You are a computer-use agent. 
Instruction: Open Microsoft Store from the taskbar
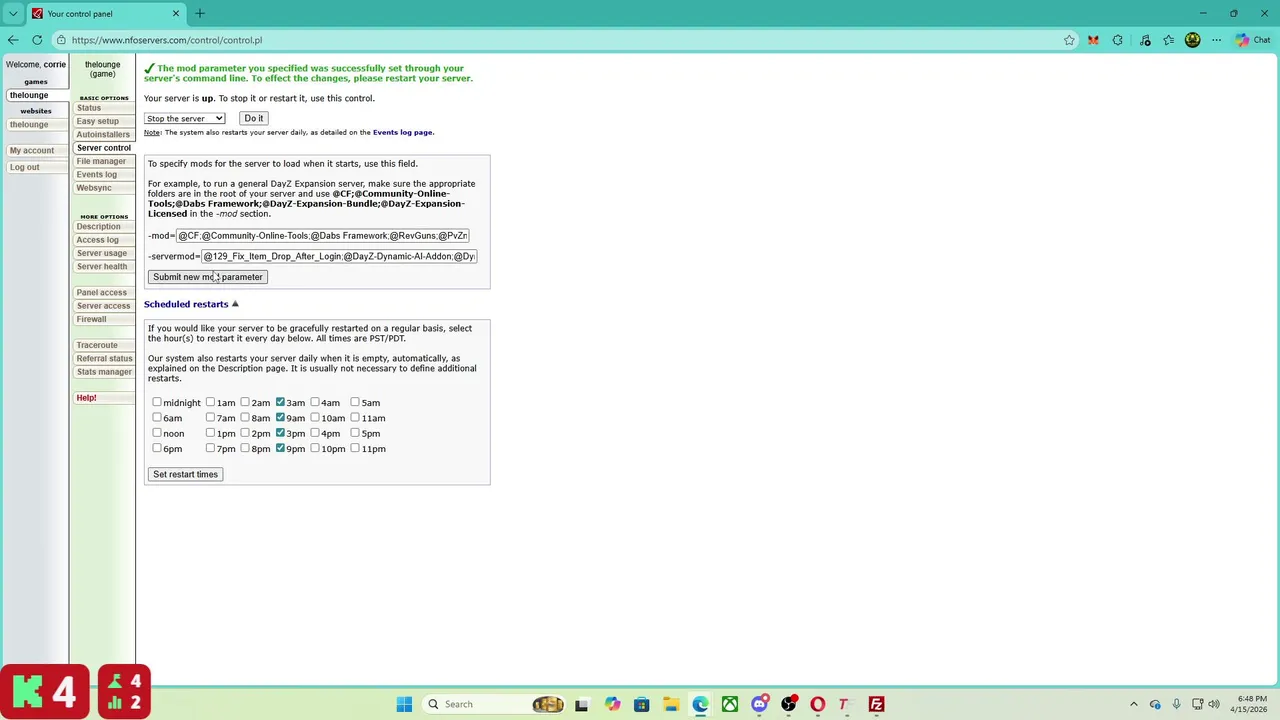[642, 704]
